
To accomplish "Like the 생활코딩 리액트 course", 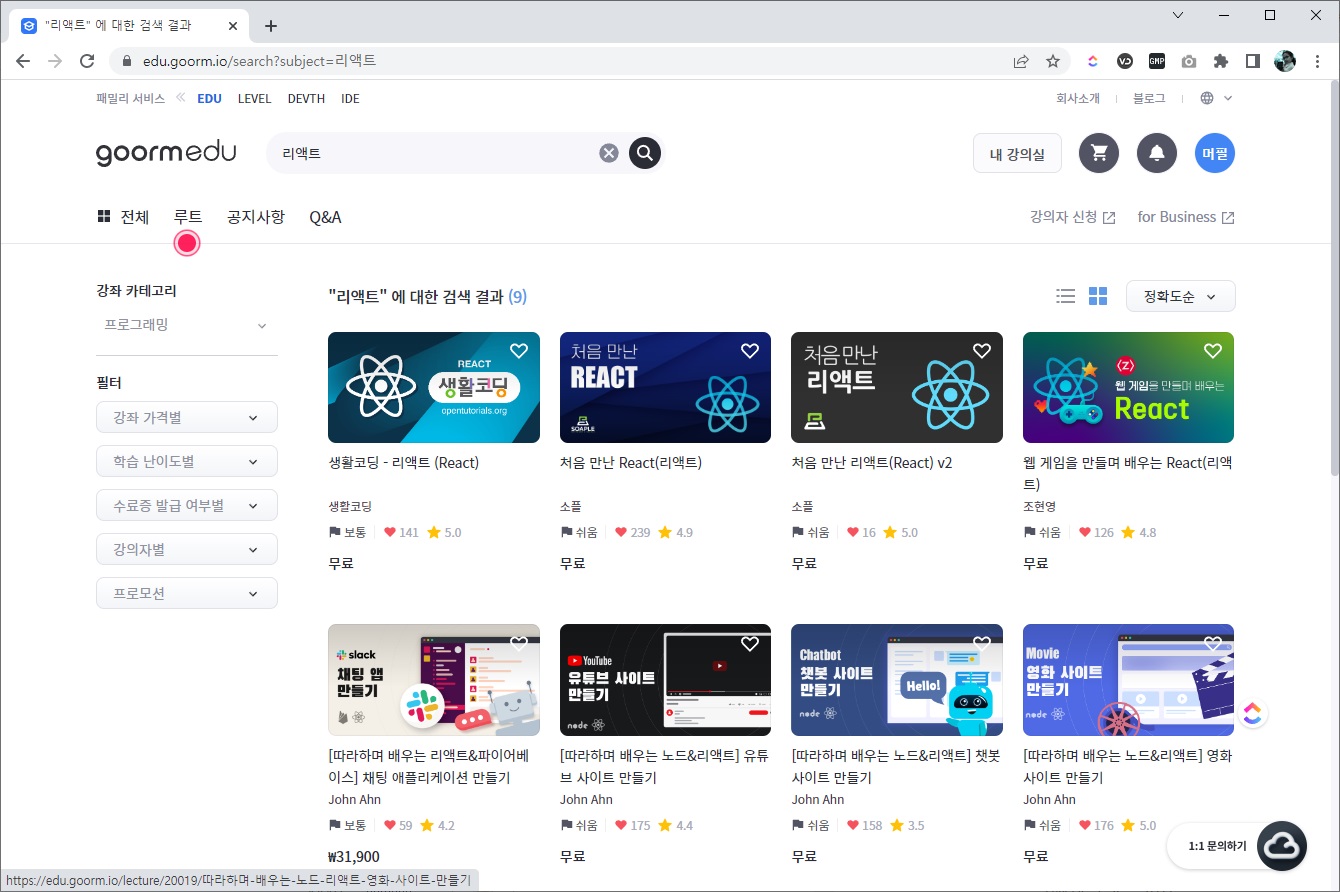I will [x=519, y=351].
